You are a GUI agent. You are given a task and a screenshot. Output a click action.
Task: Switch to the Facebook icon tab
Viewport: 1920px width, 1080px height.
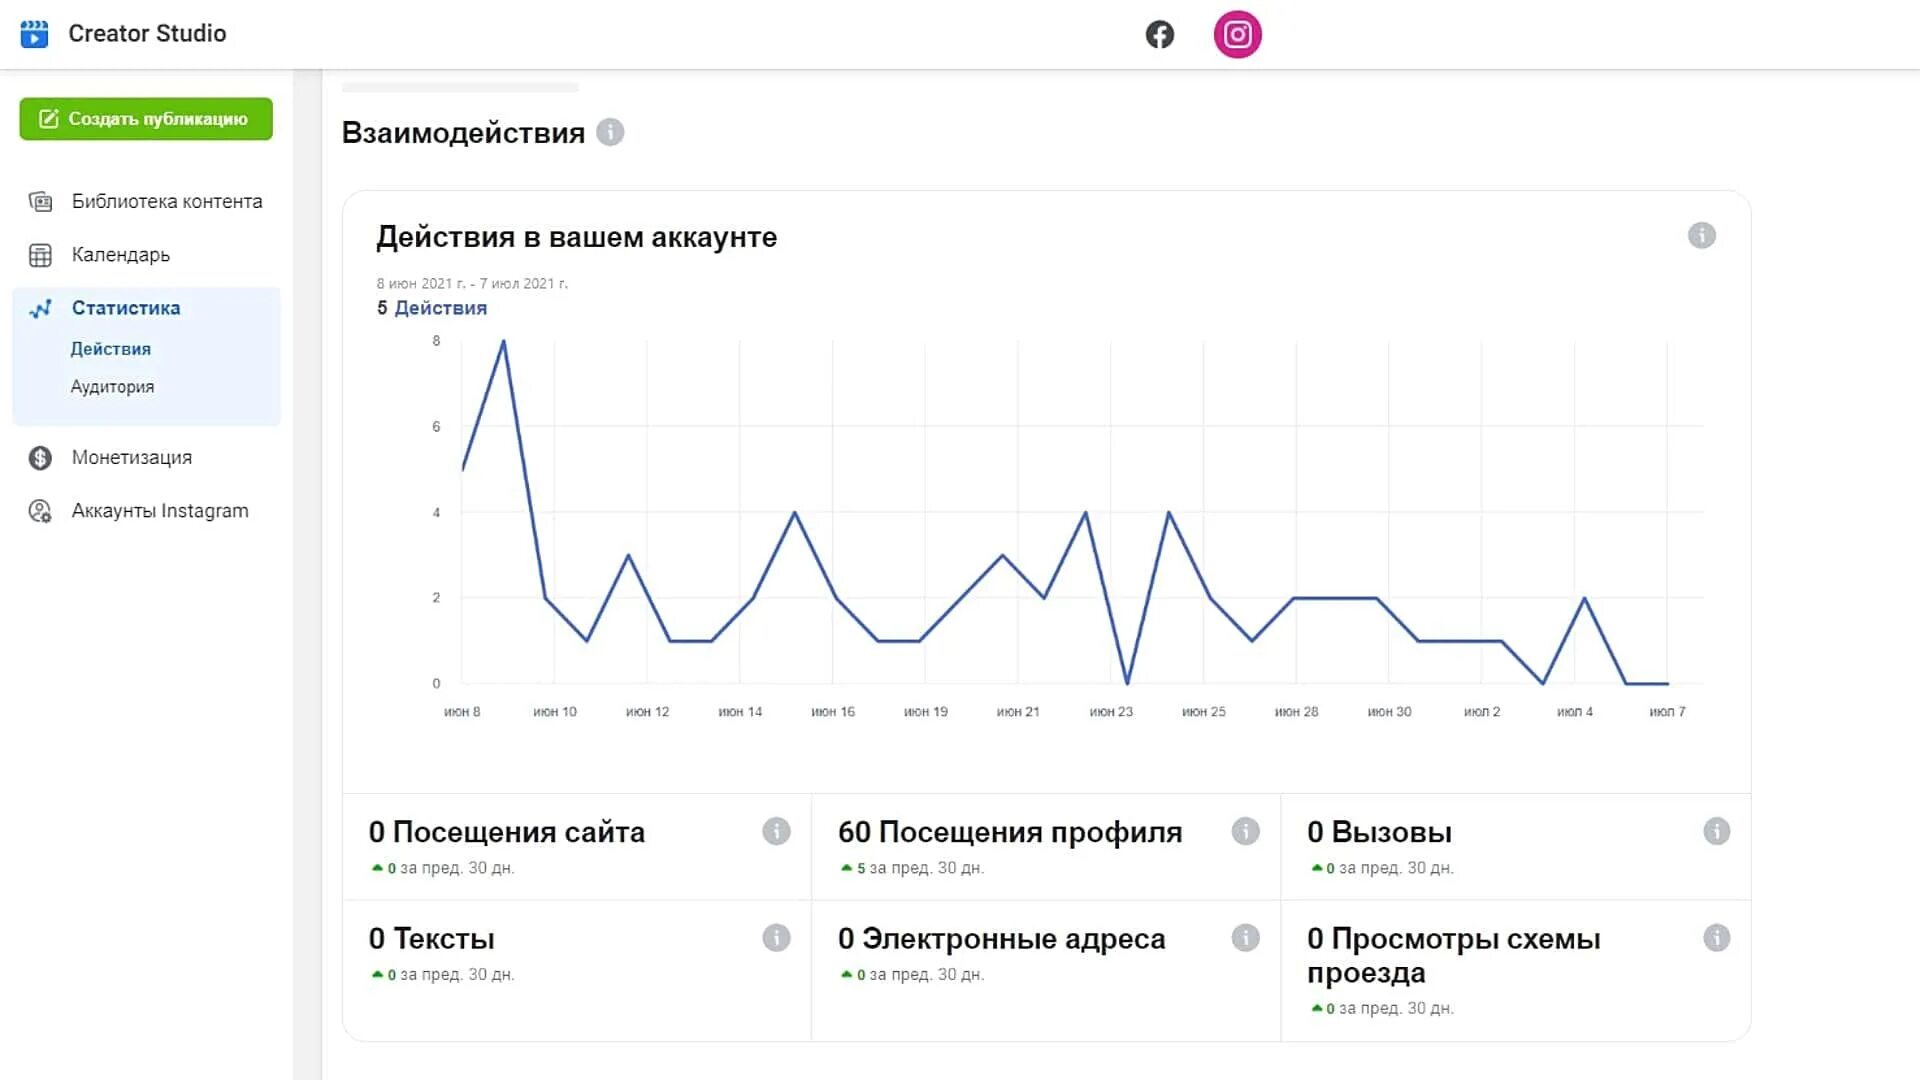click(x=1159, y=35)
